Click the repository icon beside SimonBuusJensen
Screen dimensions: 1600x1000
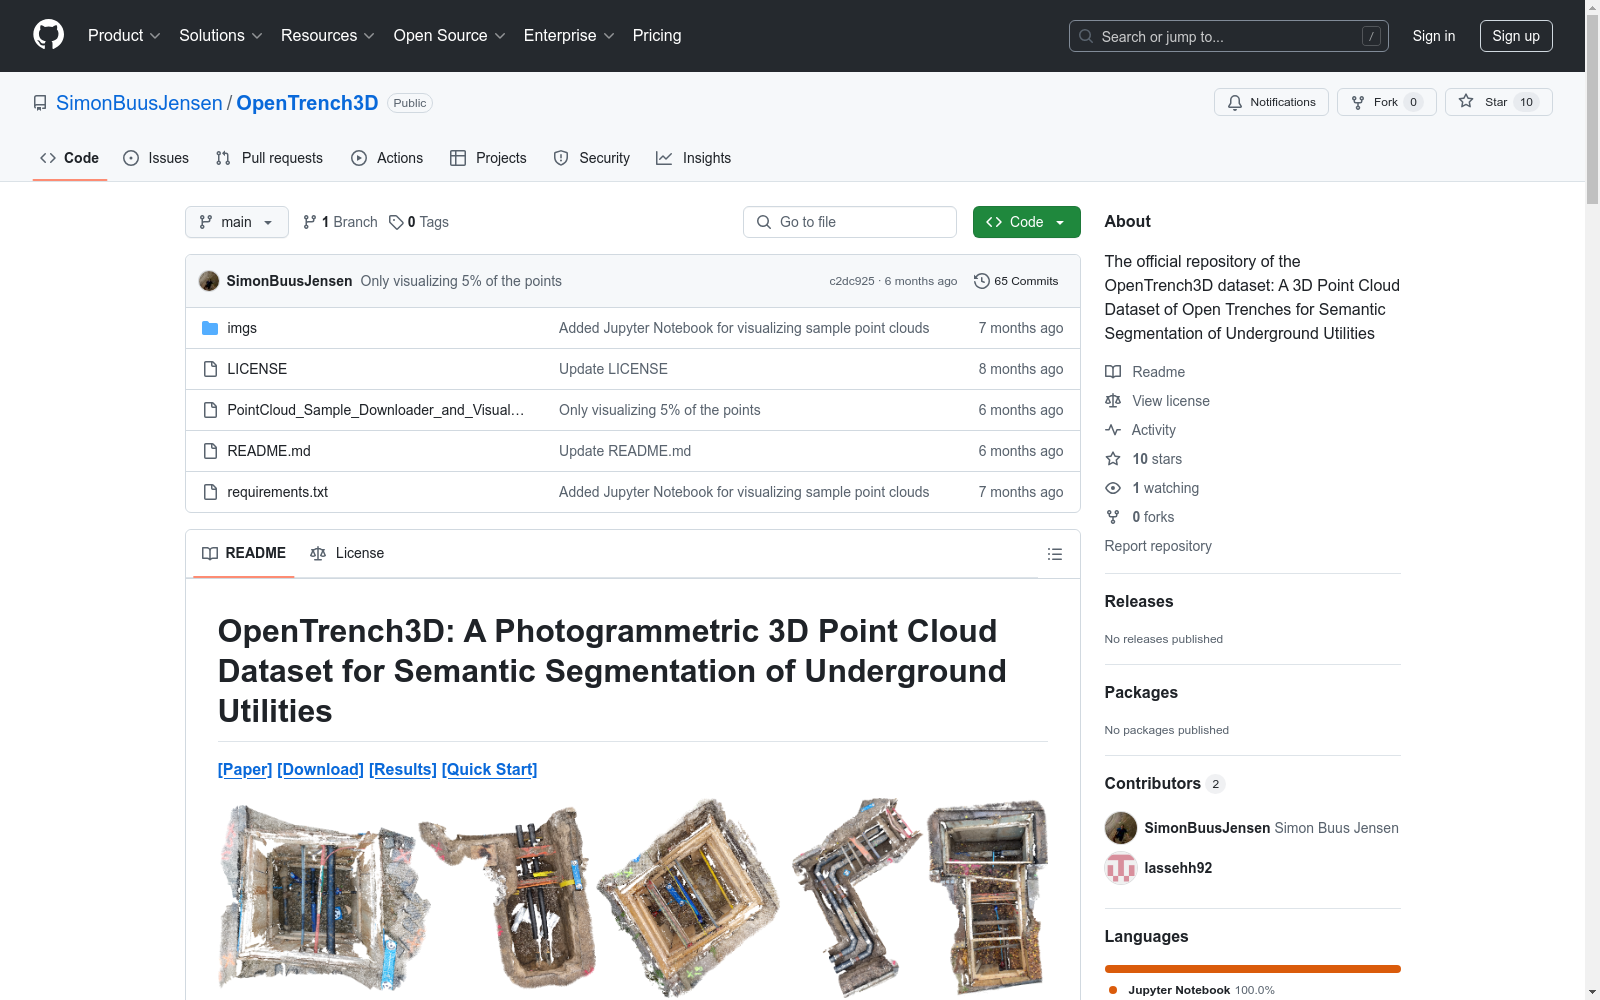pos(40,103)
